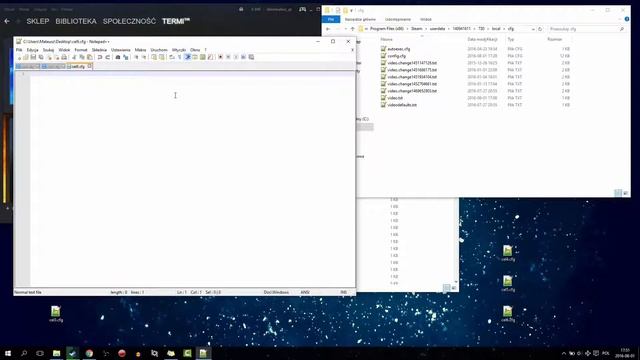Click the Print icon in Notepad++ toolbar
Image resolution: width=640 pixels, height=360 pixels.
tap(64, 57)
